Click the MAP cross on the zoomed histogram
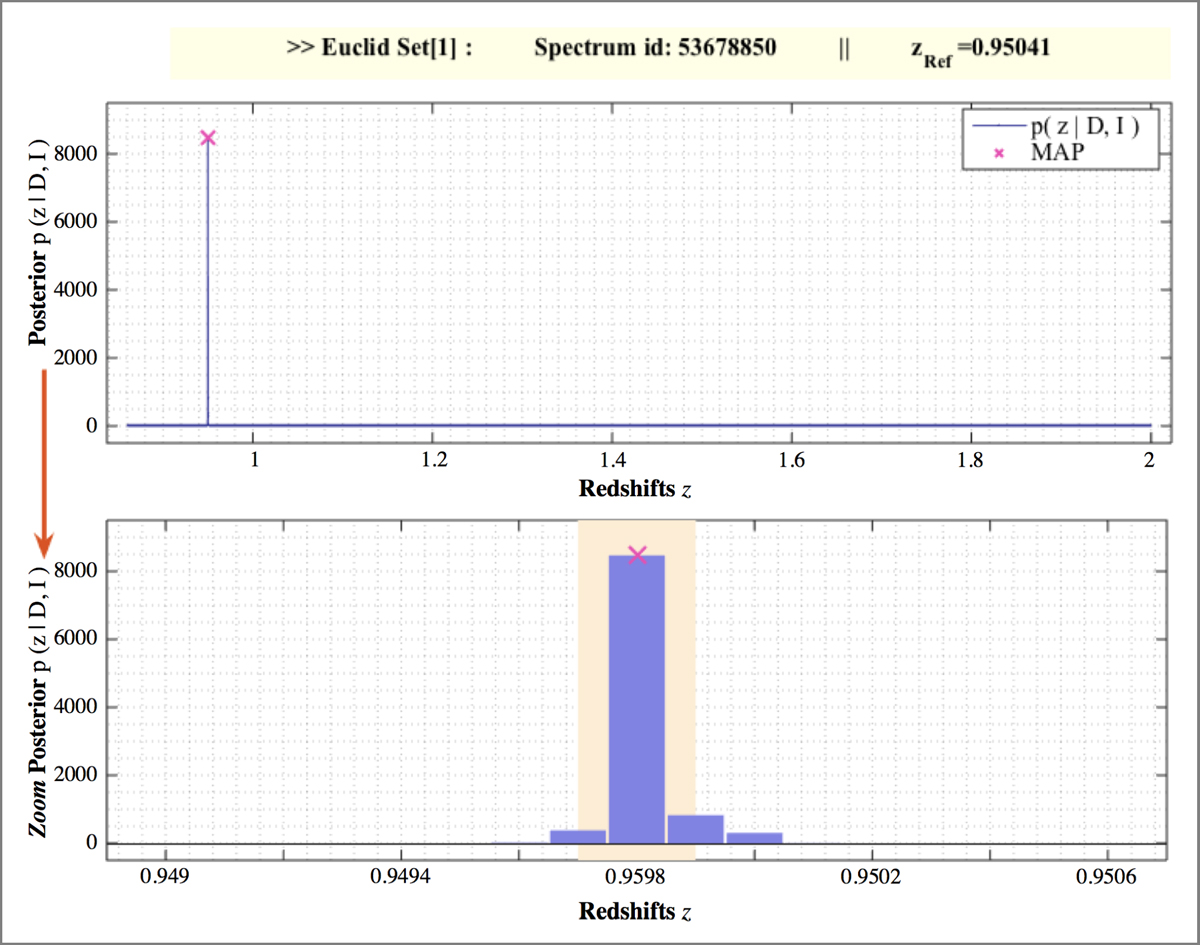 637,554
